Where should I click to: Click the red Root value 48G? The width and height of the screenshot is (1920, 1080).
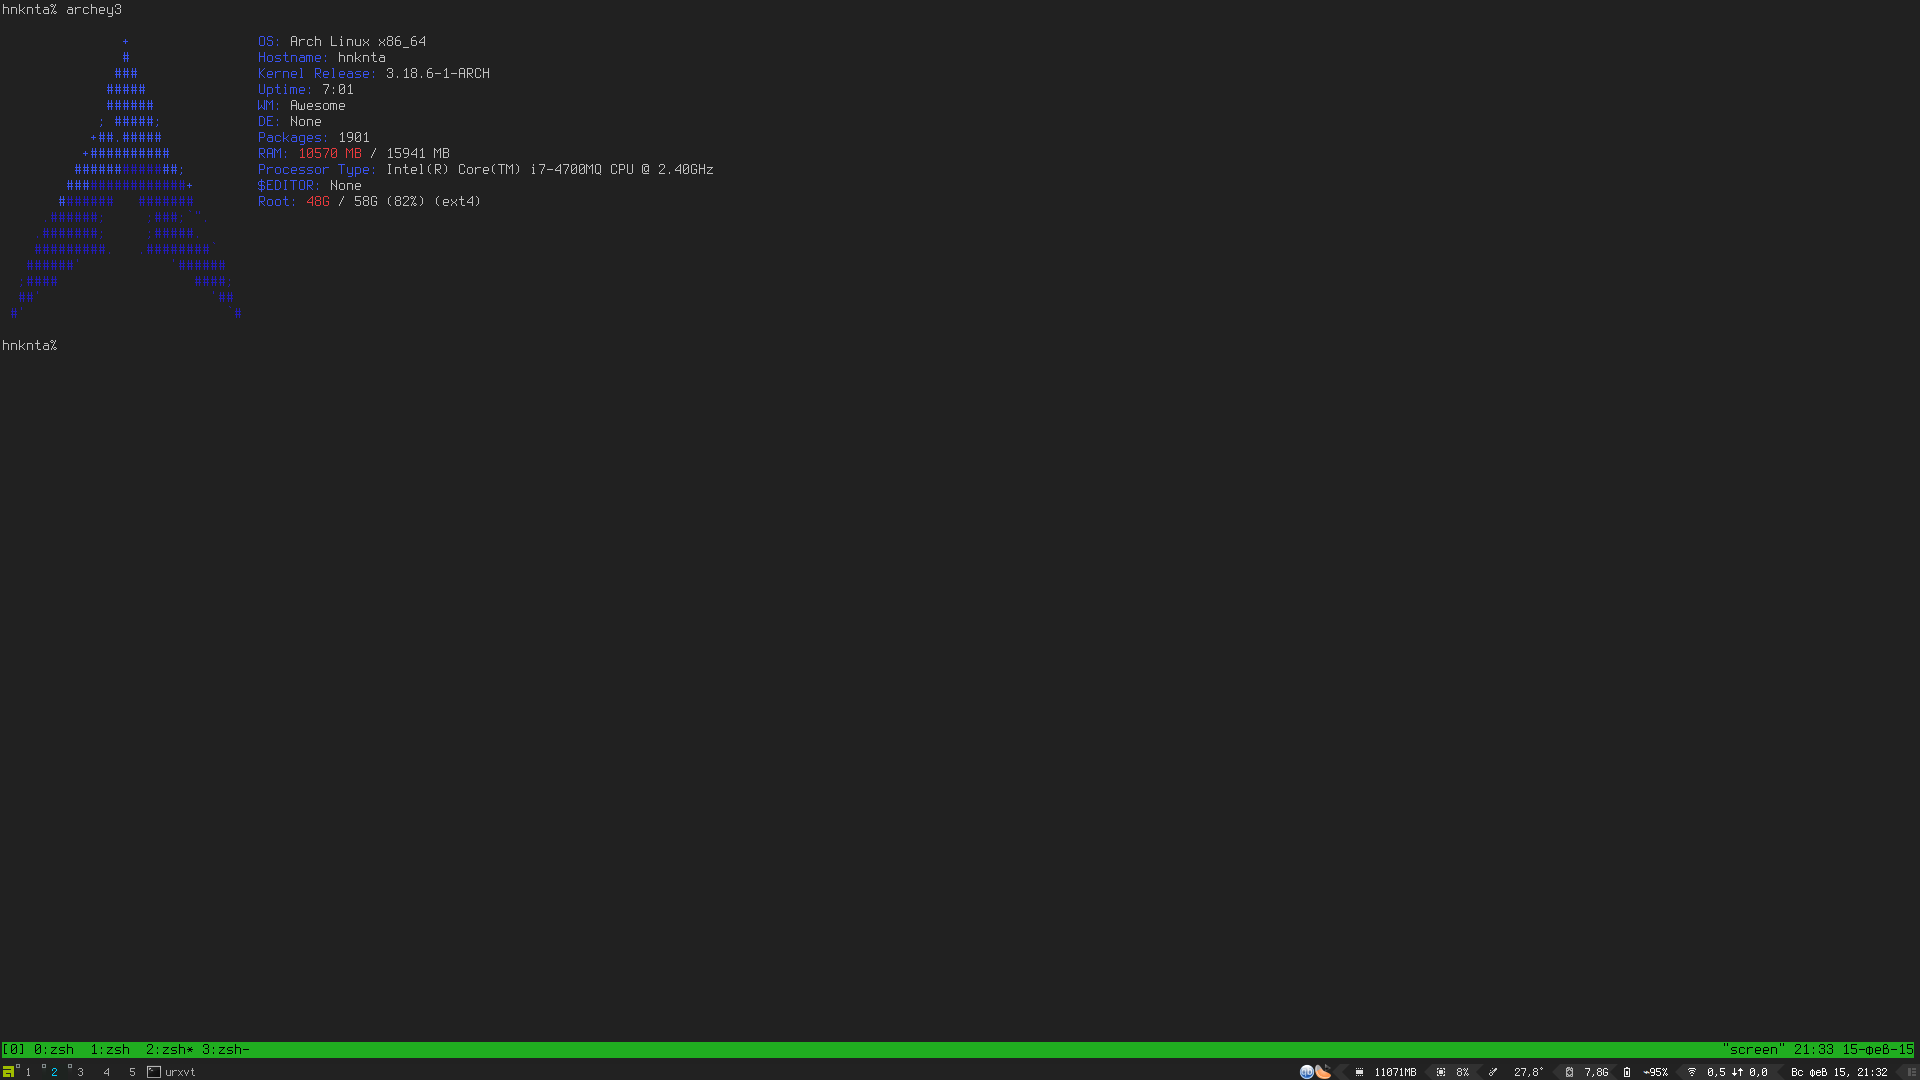[318, 202]
